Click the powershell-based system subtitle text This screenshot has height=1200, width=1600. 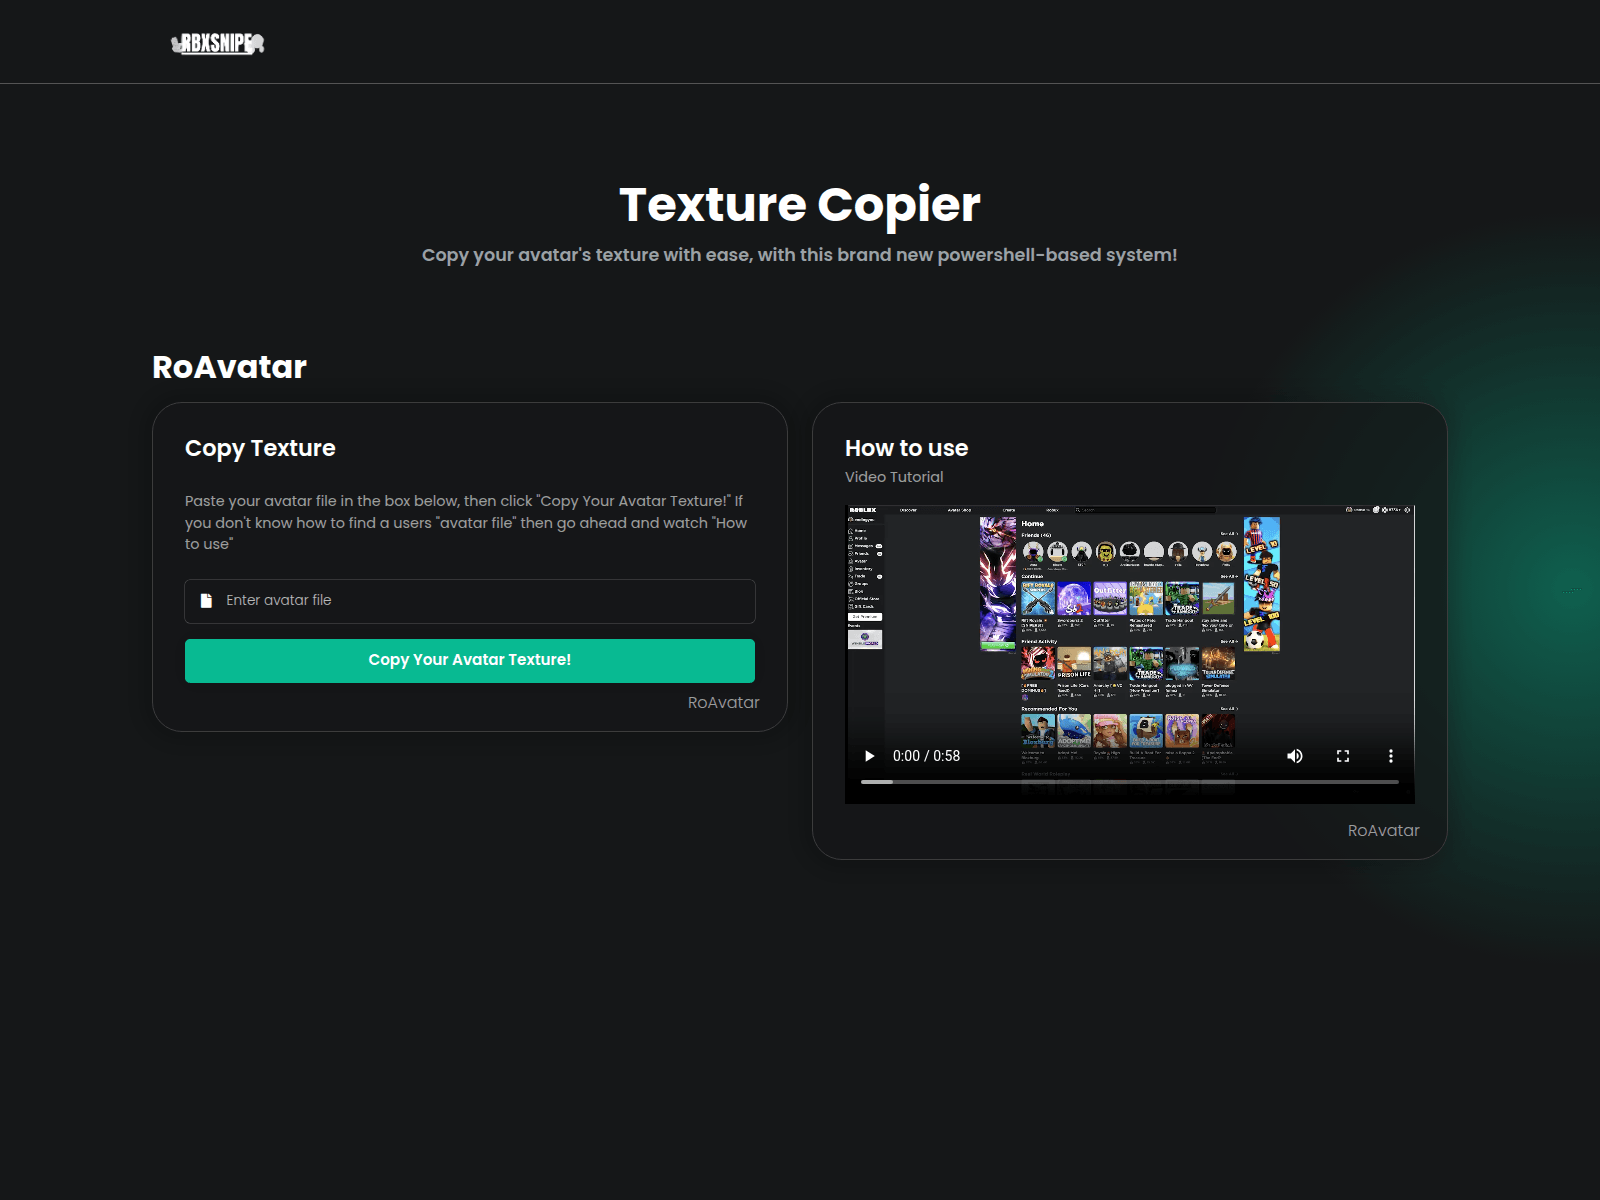[x=800, y=255]
